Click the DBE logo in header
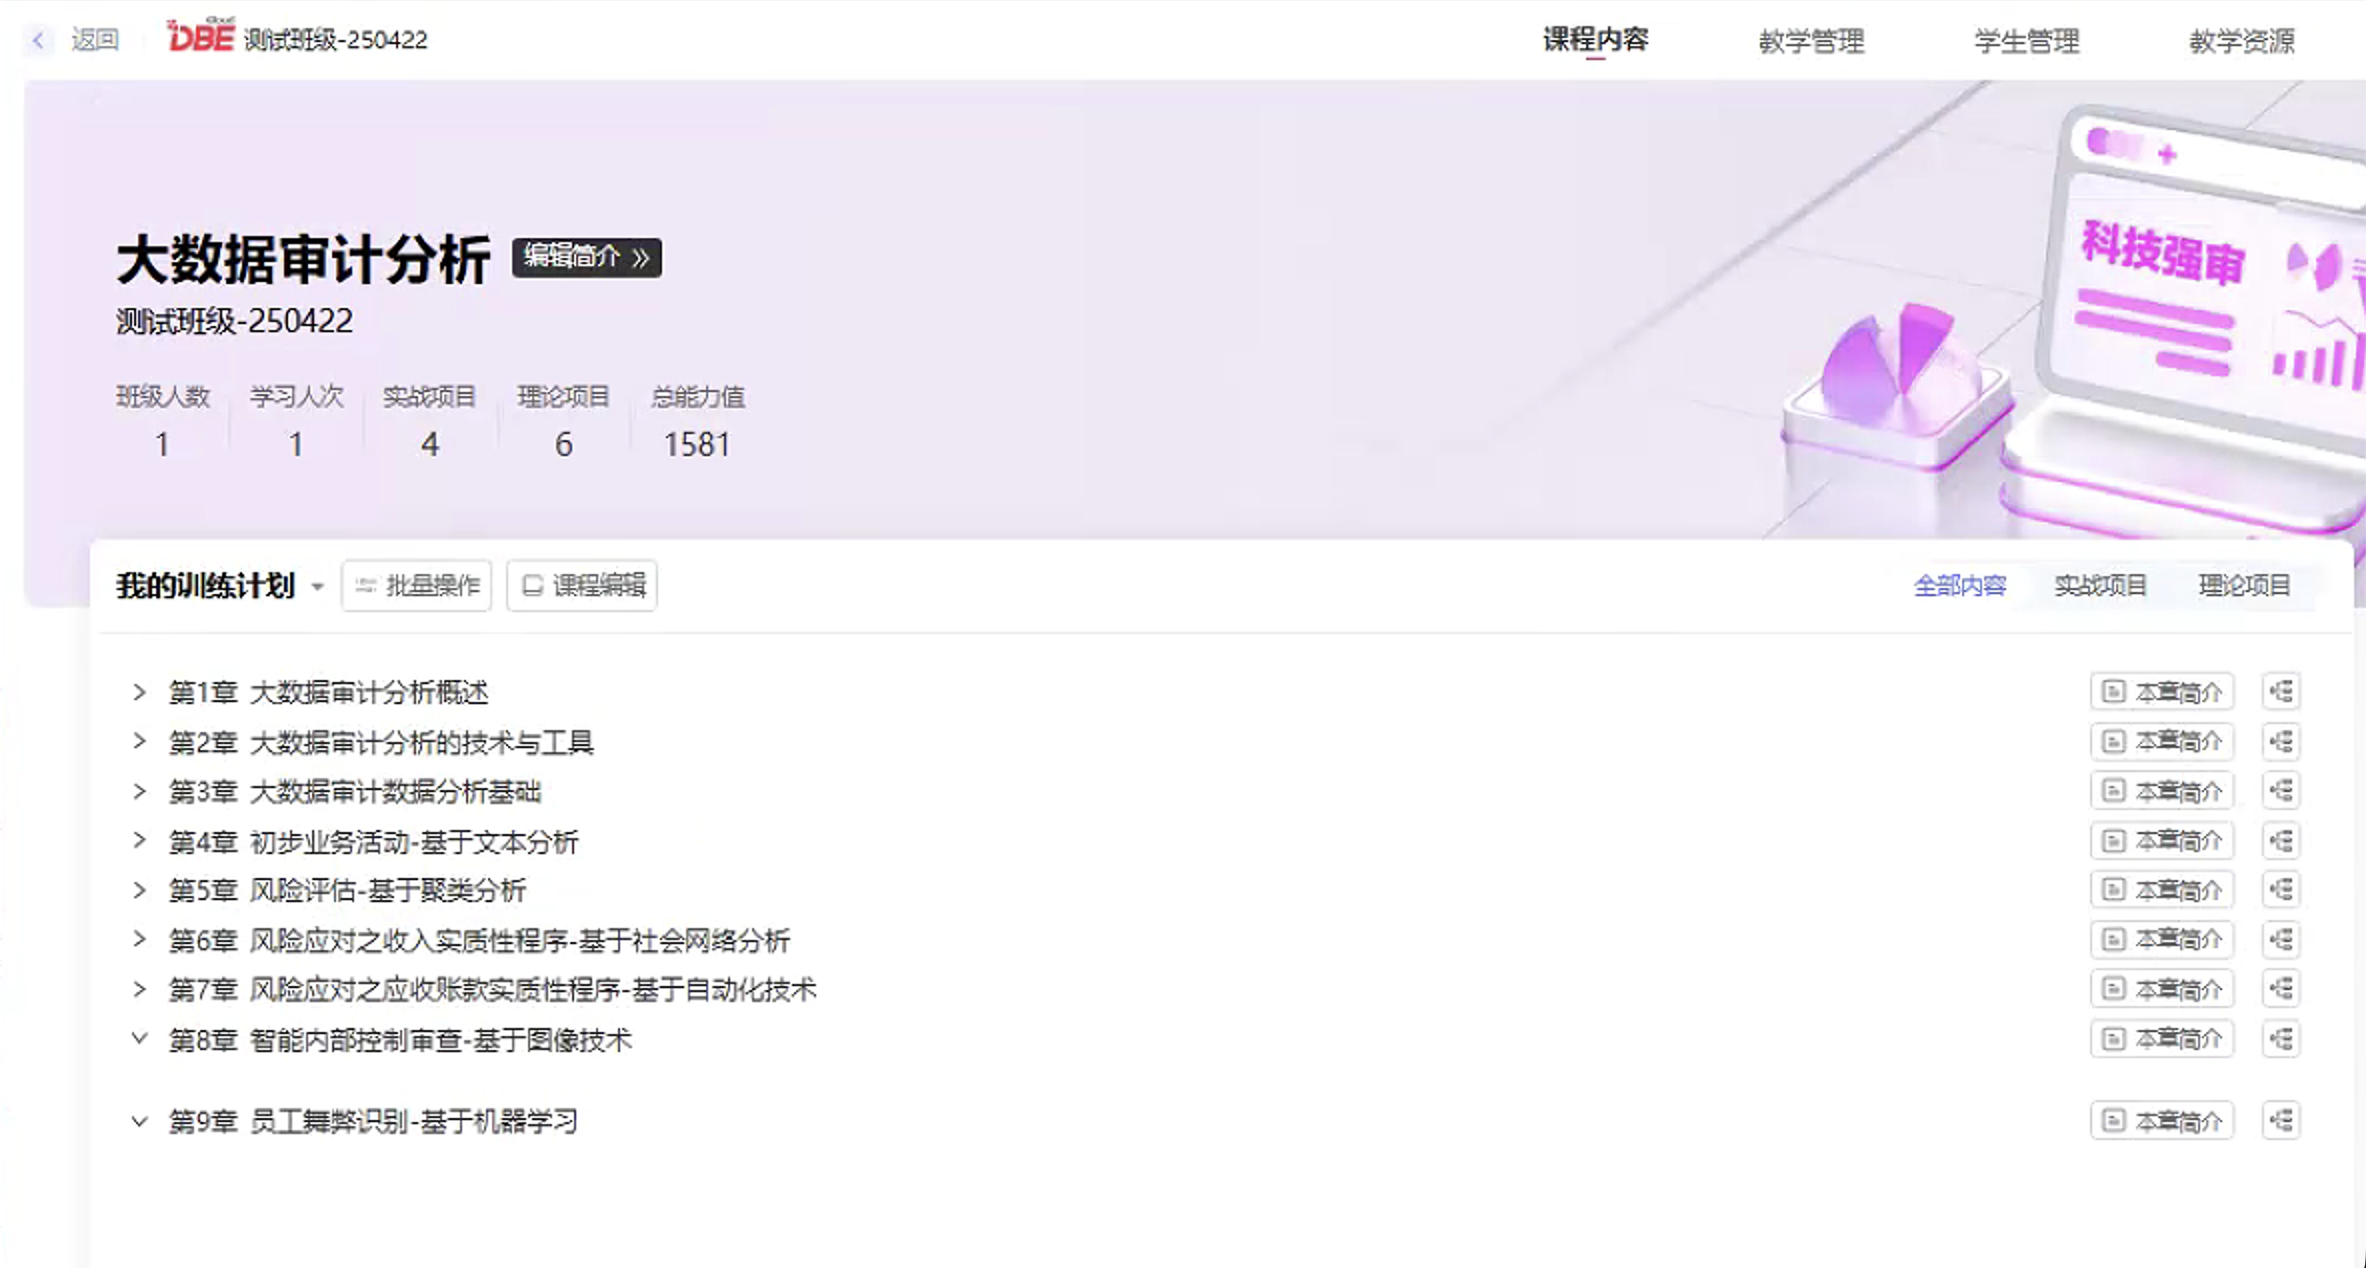2366x1268 pixels. (x=201, y=36)
